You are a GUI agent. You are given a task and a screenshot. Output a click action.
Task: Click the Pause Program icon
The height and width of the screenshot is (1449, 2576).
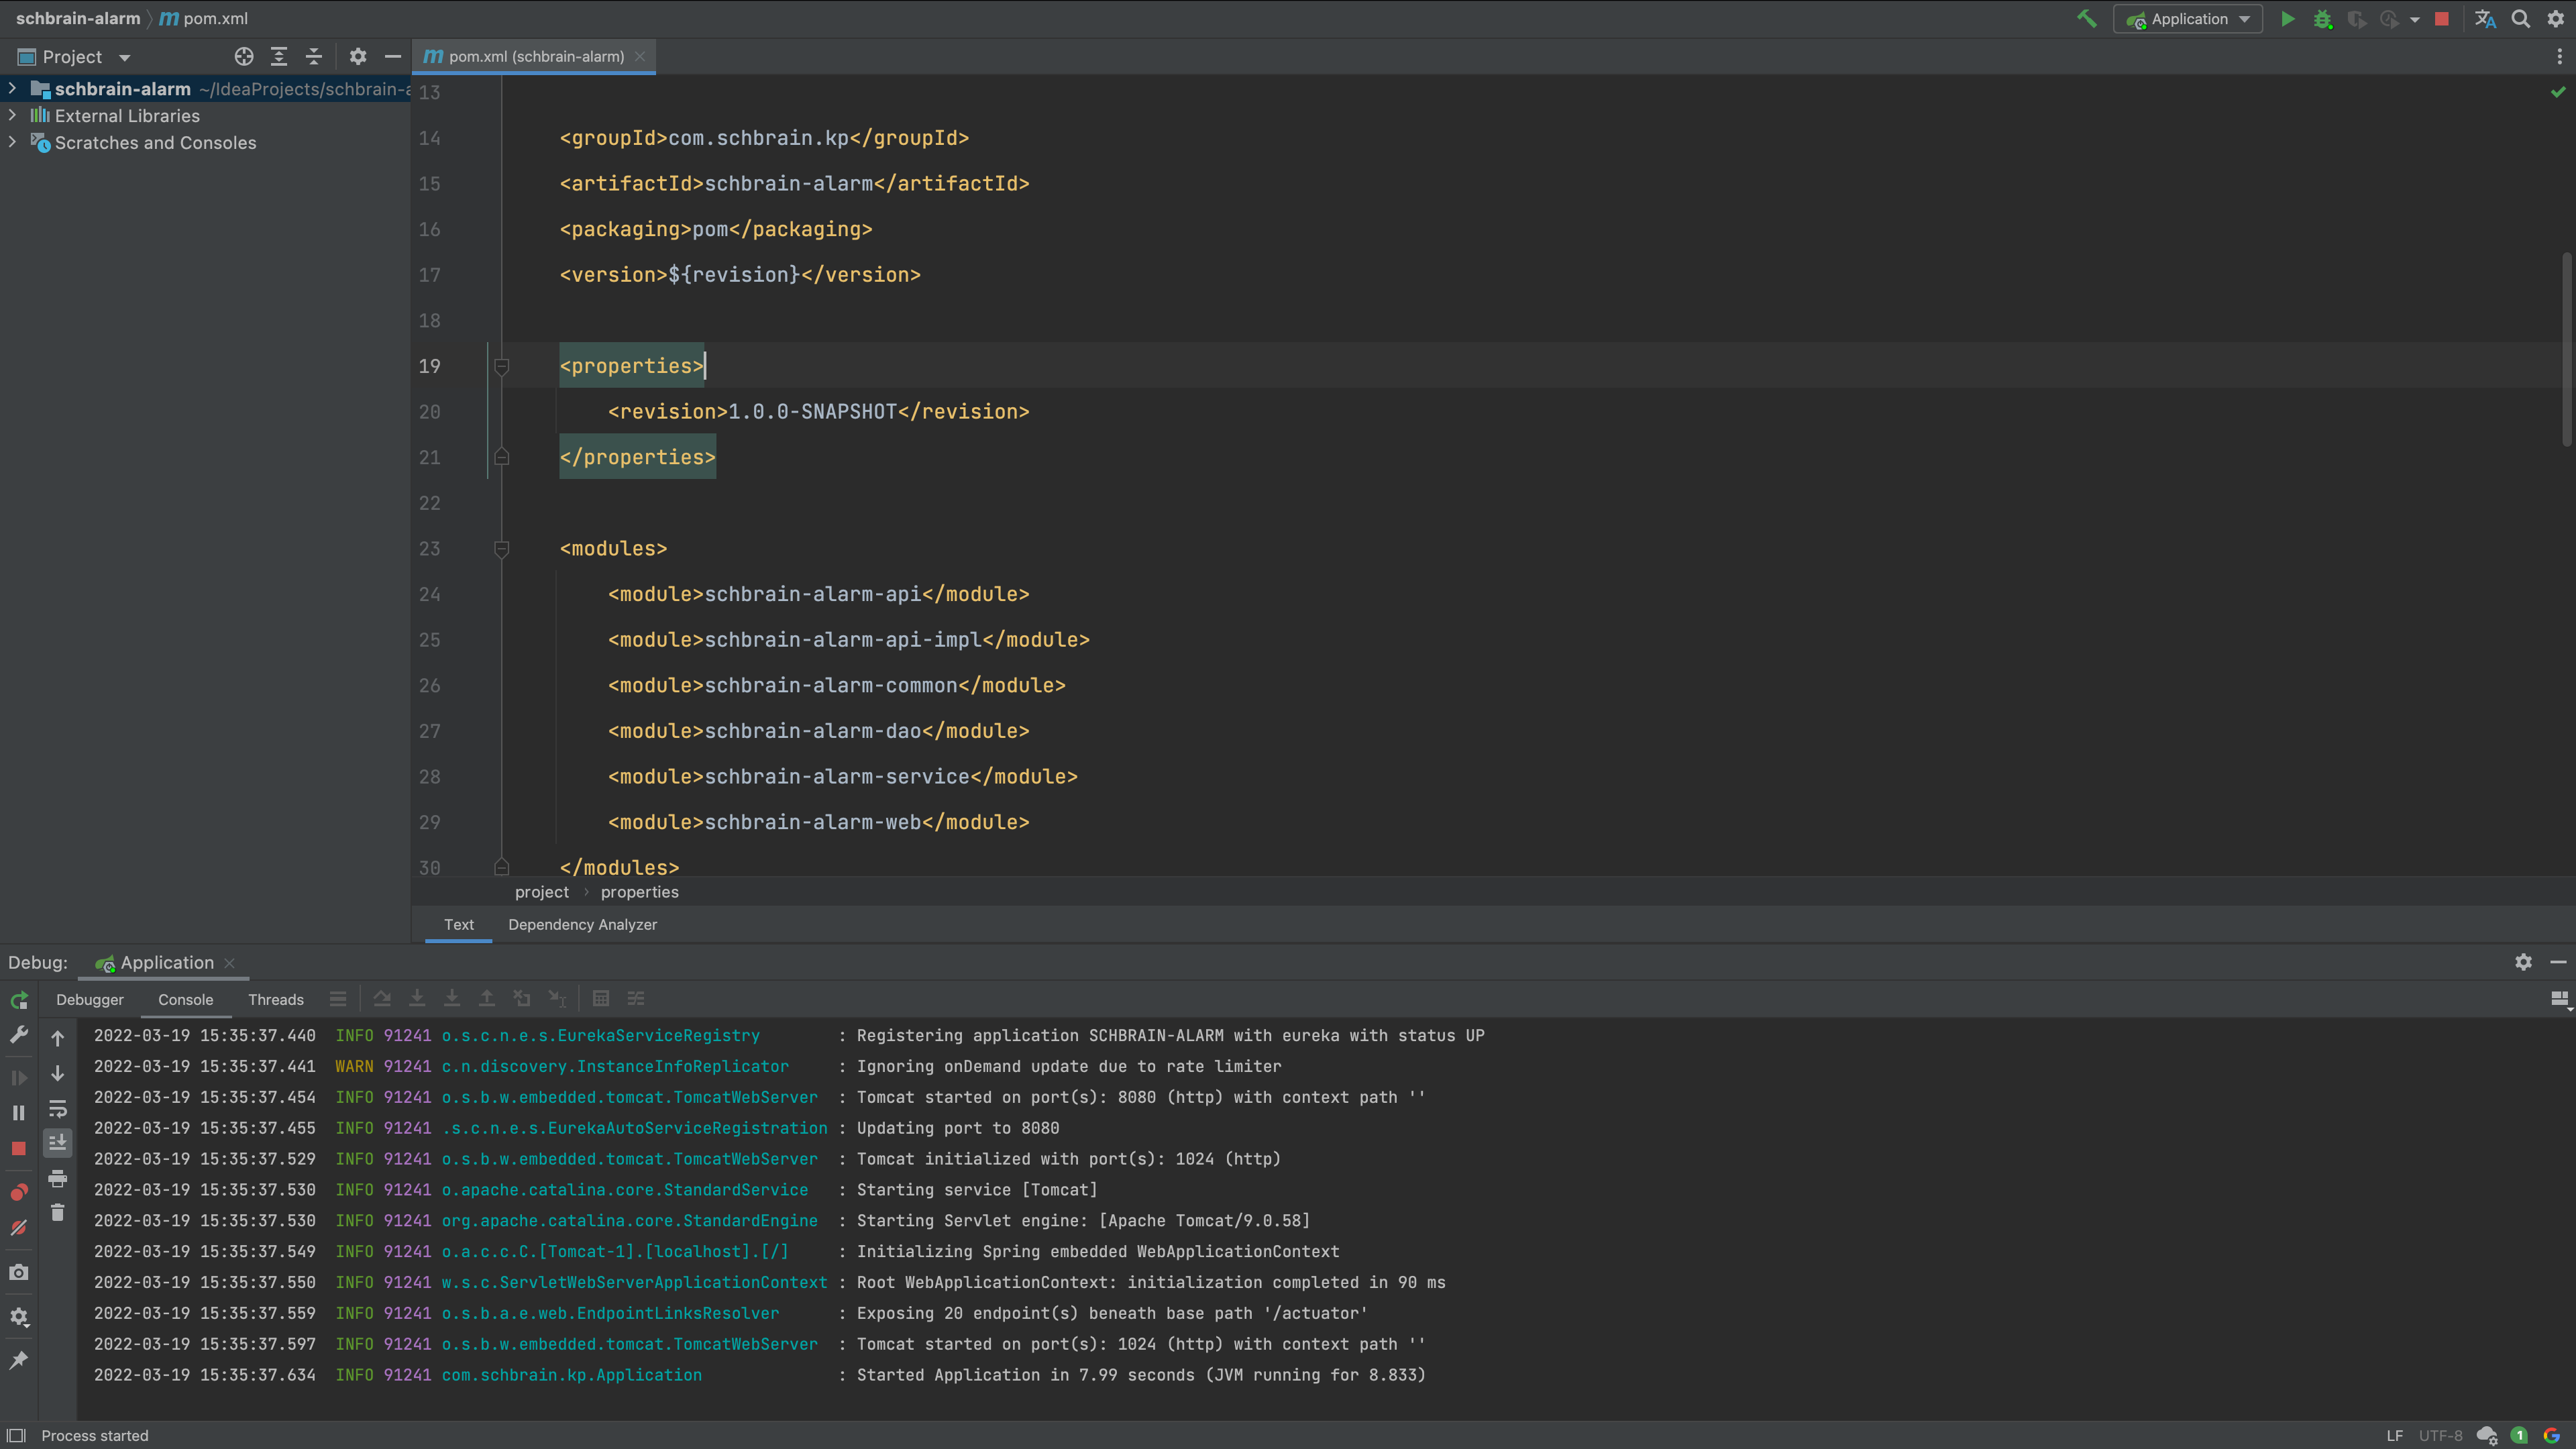[19, 1112]
